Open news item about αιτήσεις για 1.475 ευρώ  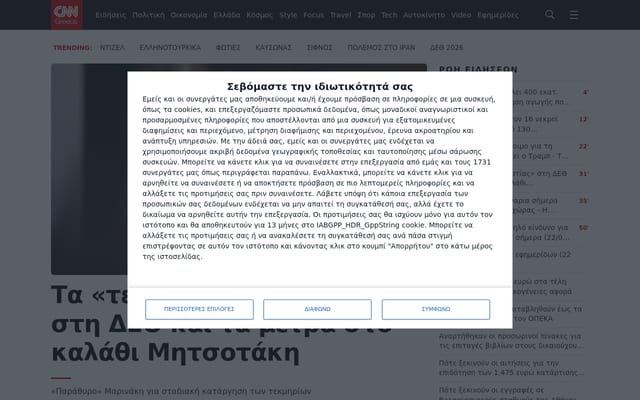coord(511,368)
